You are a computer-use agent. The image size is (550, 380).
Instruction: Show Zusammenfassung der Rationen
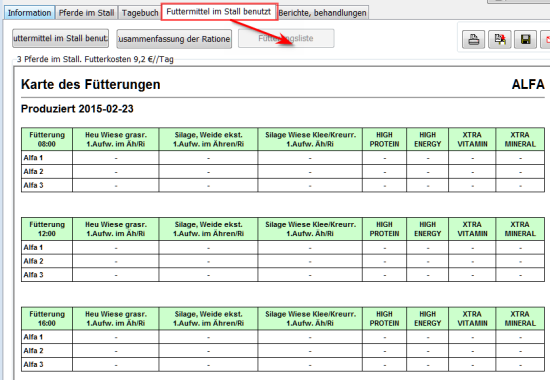tap(174, 39)
